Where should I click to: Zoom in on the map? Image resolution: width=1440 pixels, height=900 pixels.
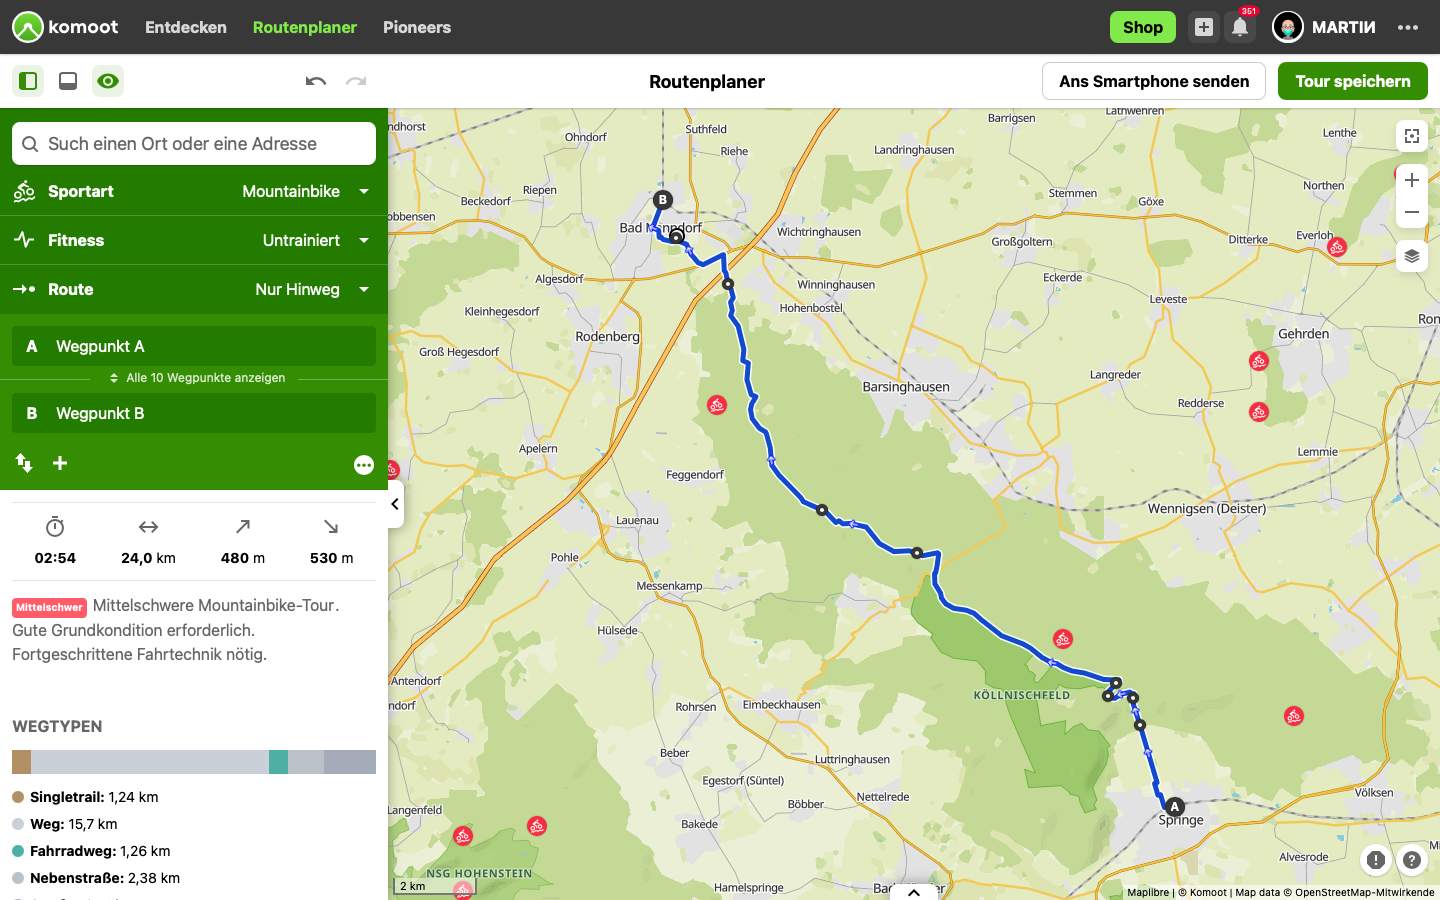tap(1412, 180)
